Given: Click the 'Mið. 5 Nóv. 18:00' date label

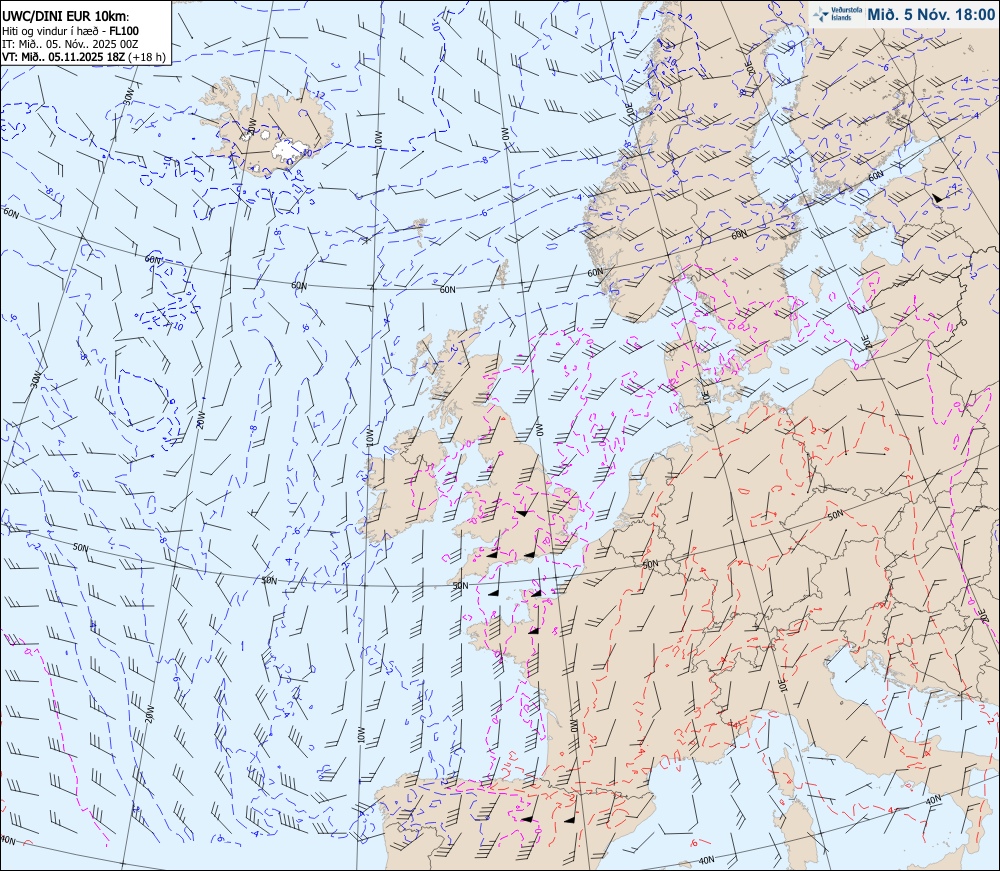Looking at the screenshot, I should tap(931, 14).
